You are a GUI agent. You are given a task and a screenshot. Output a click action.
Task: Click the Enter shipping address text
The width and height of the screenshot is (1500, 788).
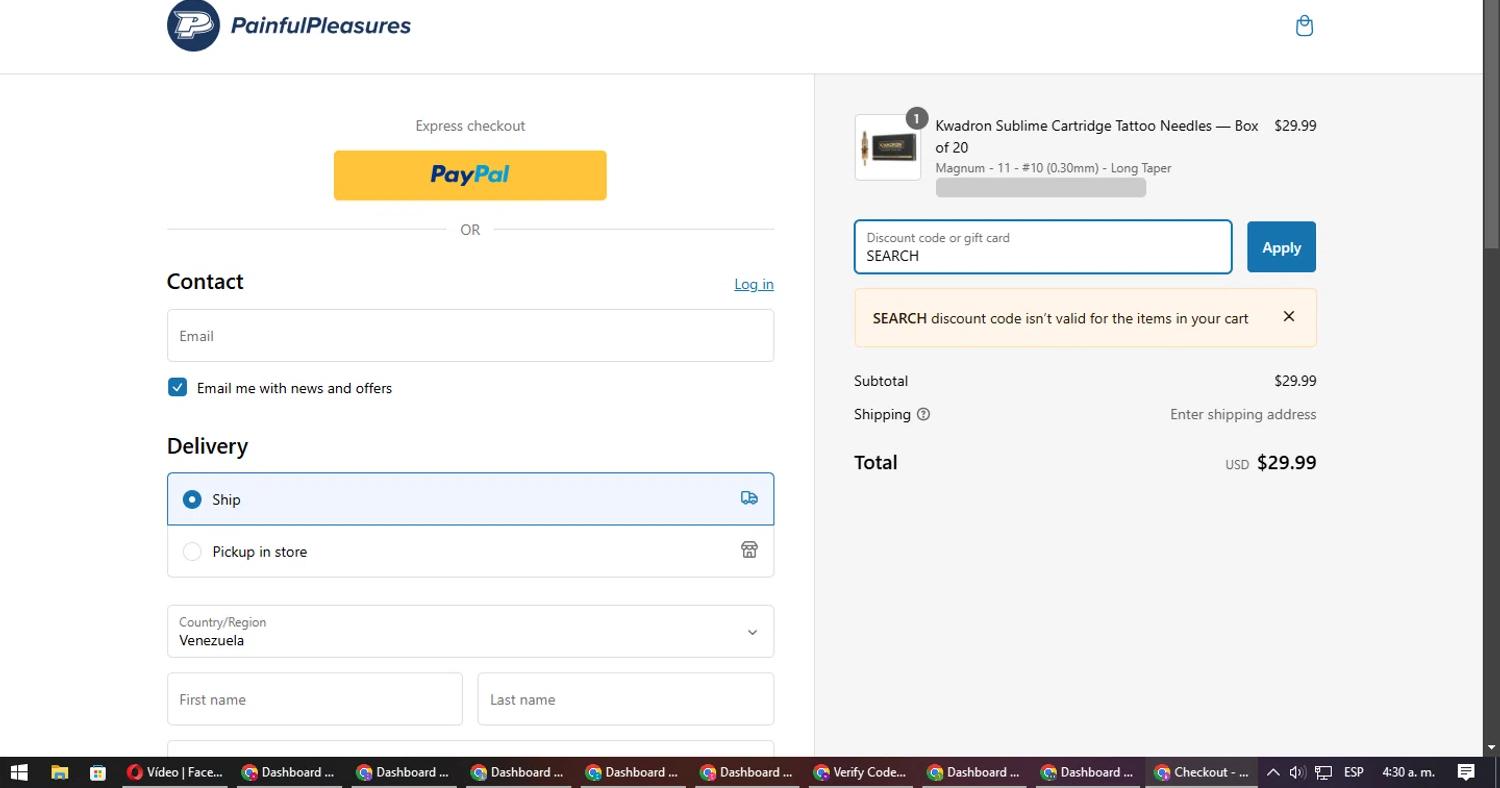1243,414
